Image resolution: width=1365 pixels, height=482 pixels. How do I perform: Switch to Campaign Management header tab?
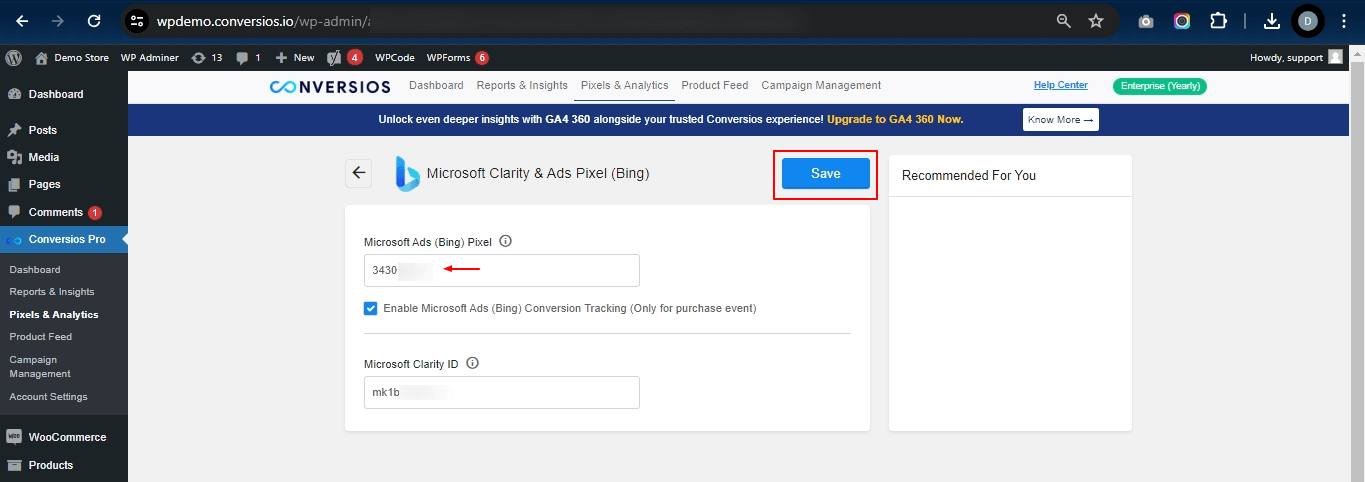[821, 86]
